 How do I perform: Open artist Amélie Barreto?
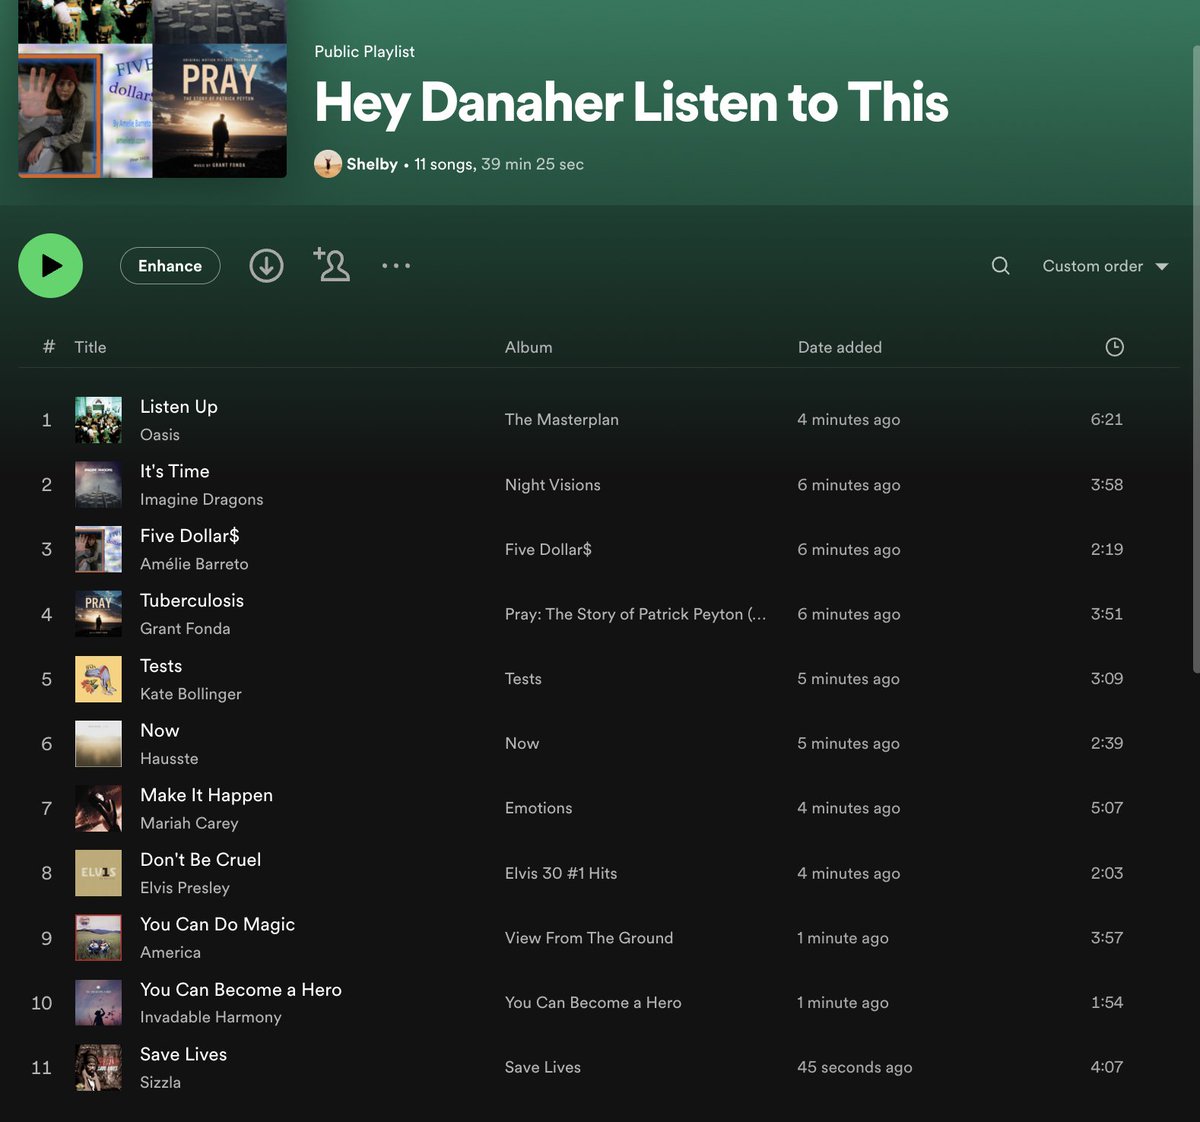click(194, 564)
